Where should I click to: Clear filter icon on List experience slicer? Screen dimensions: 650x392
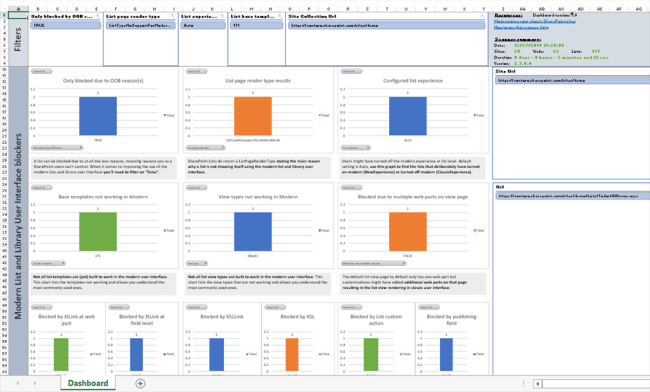[223, 16]
